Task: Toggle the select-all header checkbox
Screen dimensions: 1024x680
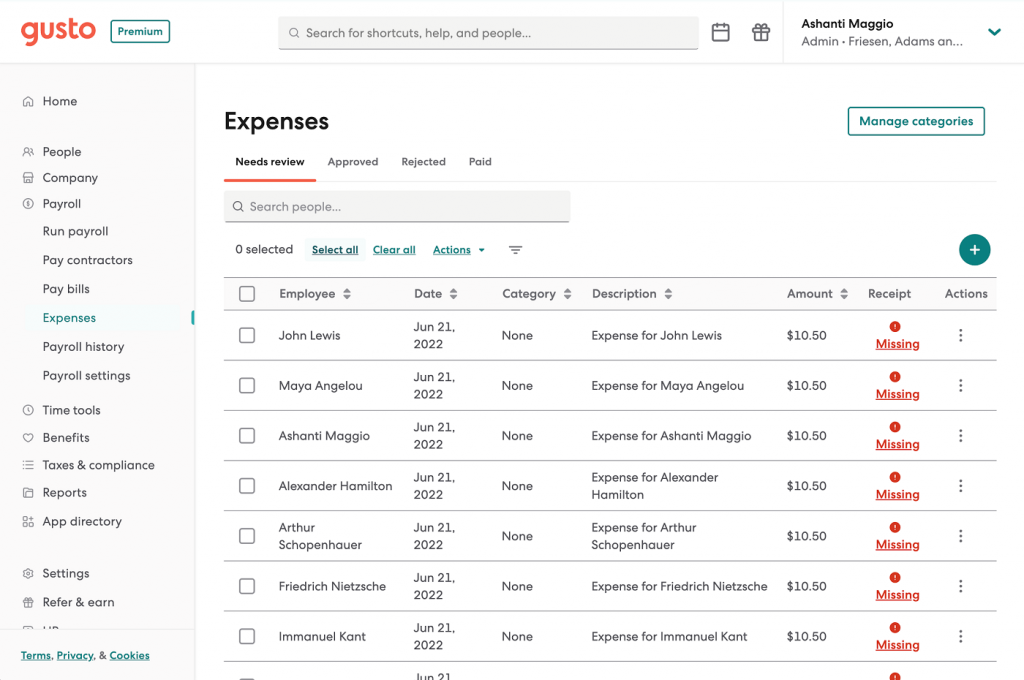Action: pyautogui.click(x=247, y=294)
